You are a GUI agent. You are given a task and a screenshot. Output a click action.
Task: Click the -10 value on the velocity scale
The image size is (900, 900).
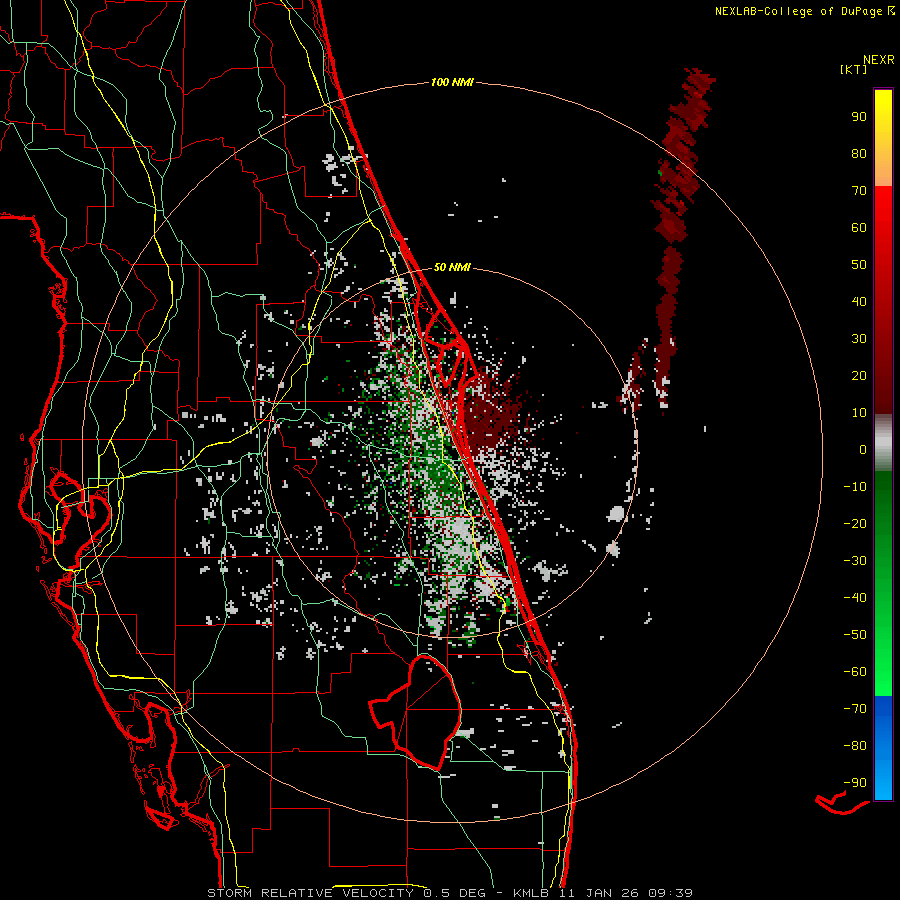coord(855,487)
